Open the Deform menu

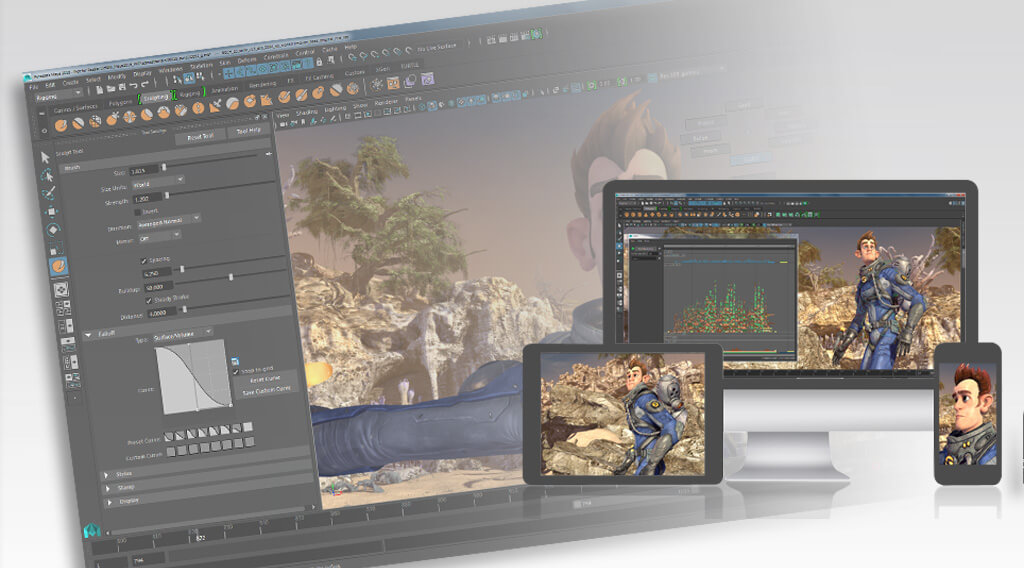248,60
